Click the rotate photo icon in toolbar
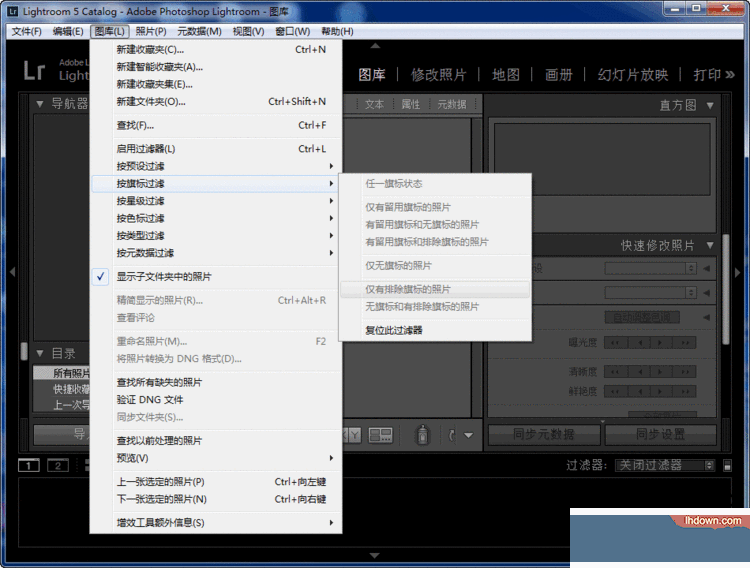 (x=451, y=435)
